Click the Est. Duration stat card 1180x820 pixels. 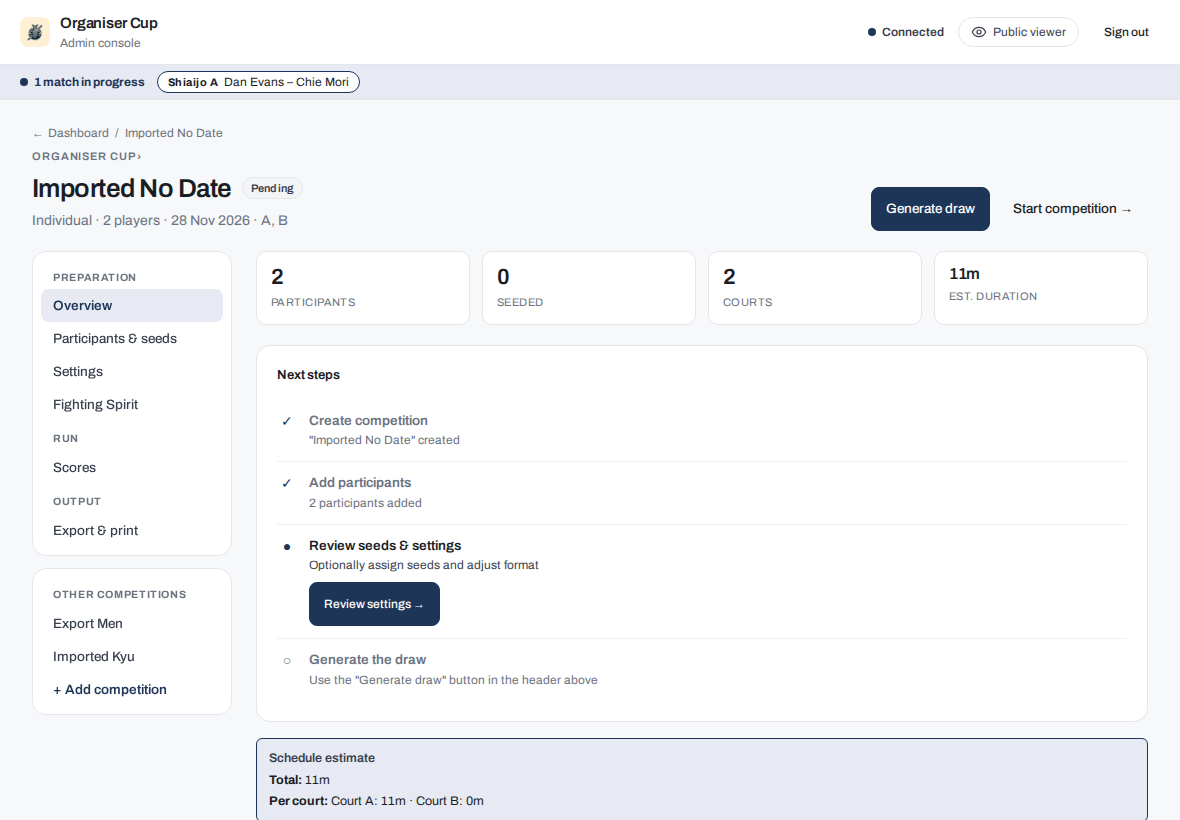[x=1041, y=288]
